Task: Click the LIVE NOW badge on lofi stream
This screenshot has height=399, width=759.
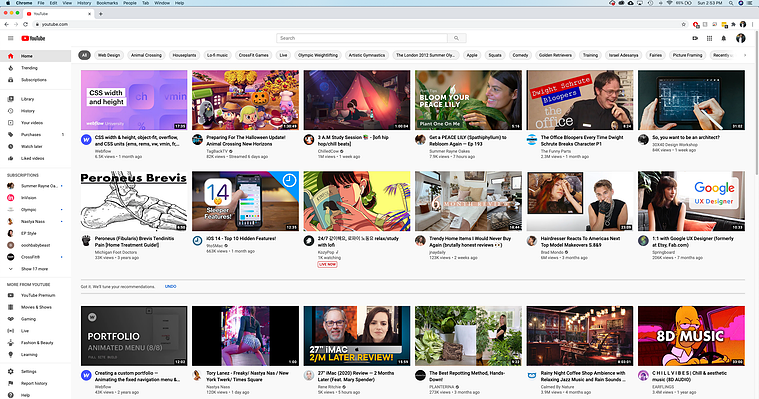Action: (327, 264)
